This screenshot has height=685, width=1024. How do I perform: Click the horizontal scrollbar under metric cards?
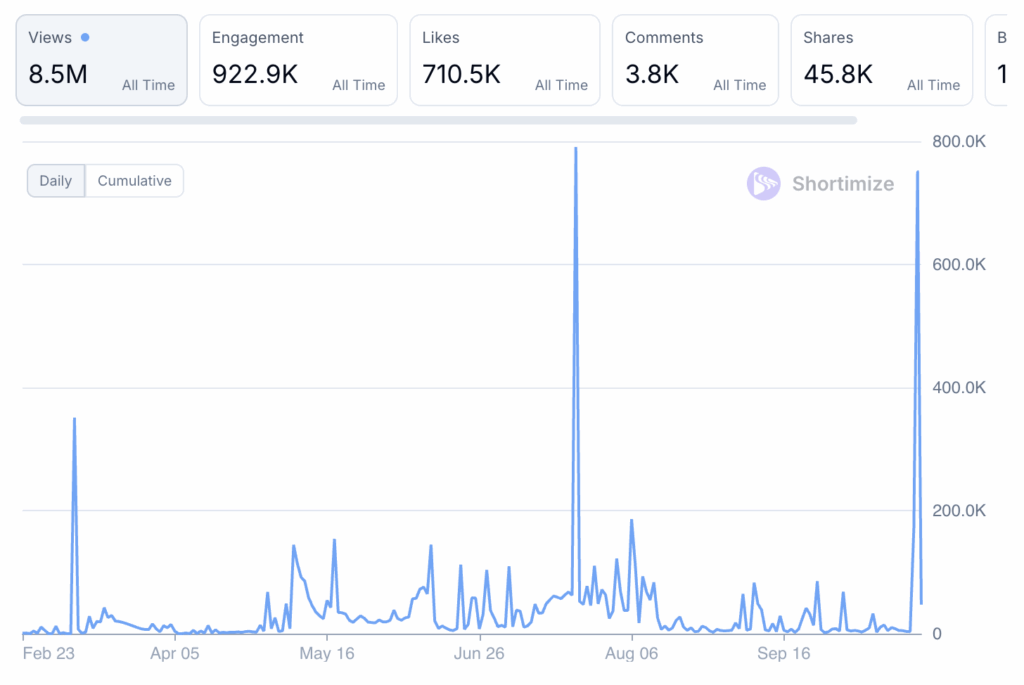(x=438, y=120)
